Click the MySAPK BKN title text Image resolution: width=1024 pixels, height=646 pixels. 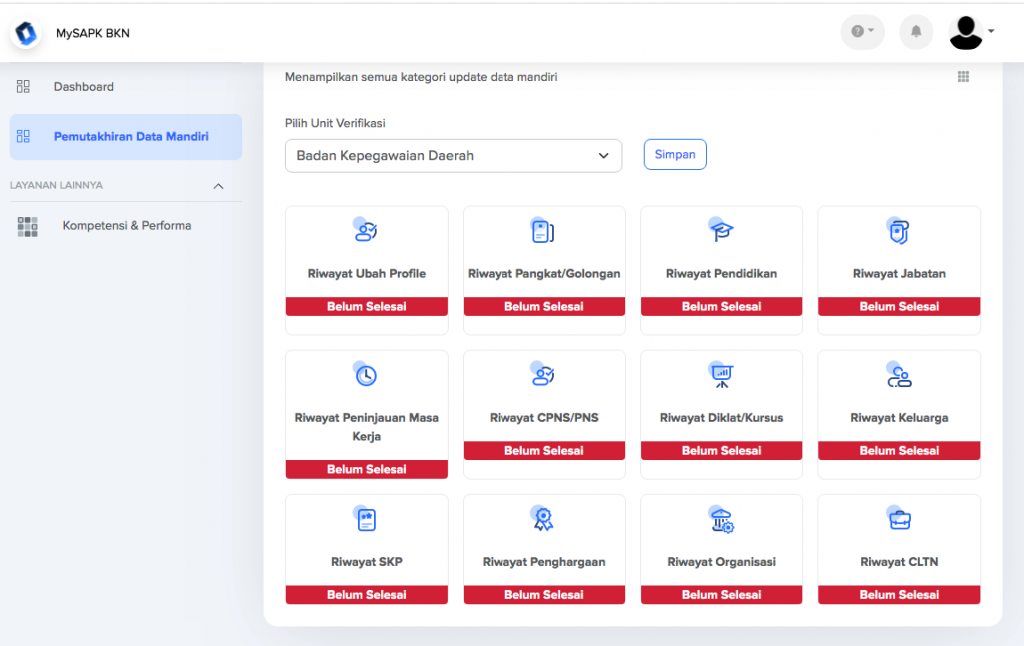[93, 33]
